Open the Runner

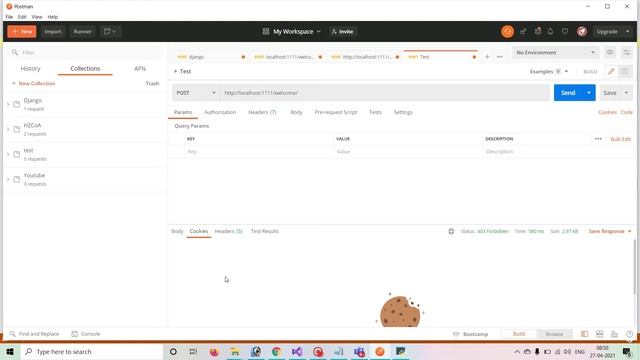click(x=82, y=31)
